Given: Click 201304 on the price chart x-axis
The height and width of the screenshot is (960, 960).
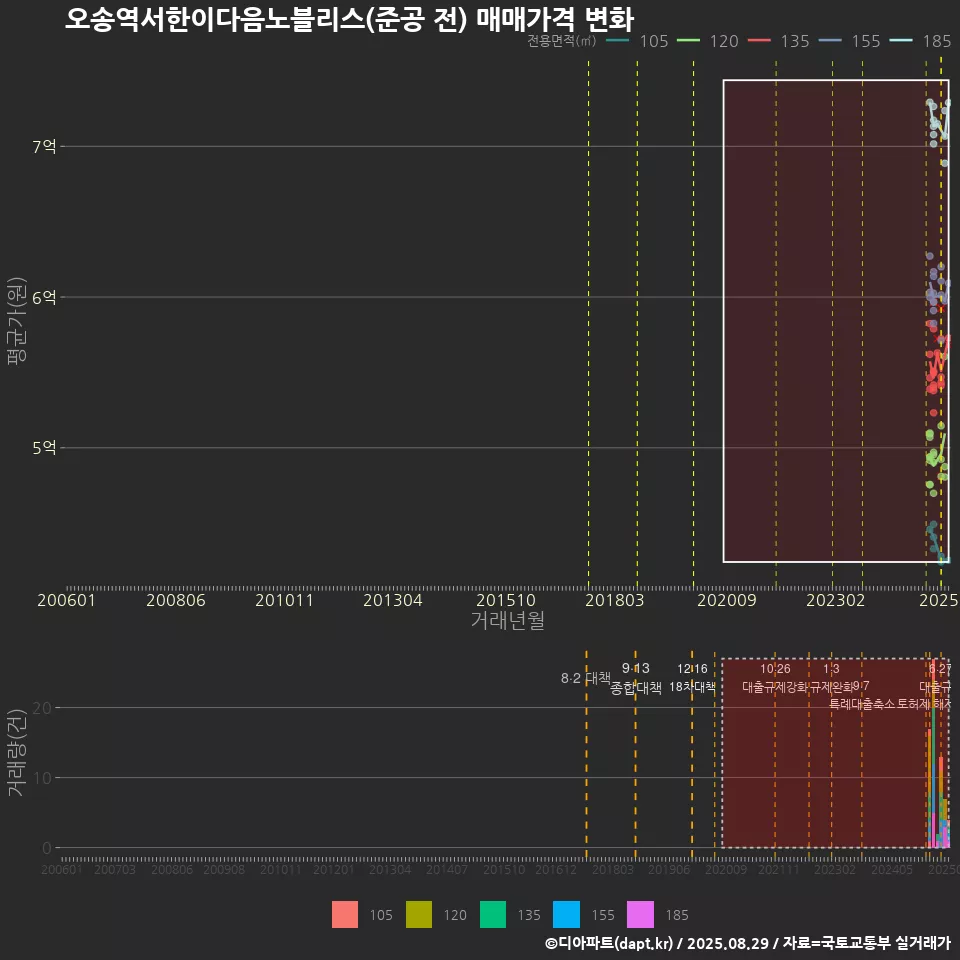Looking at the screenshot, I should (x=393, y=600).
